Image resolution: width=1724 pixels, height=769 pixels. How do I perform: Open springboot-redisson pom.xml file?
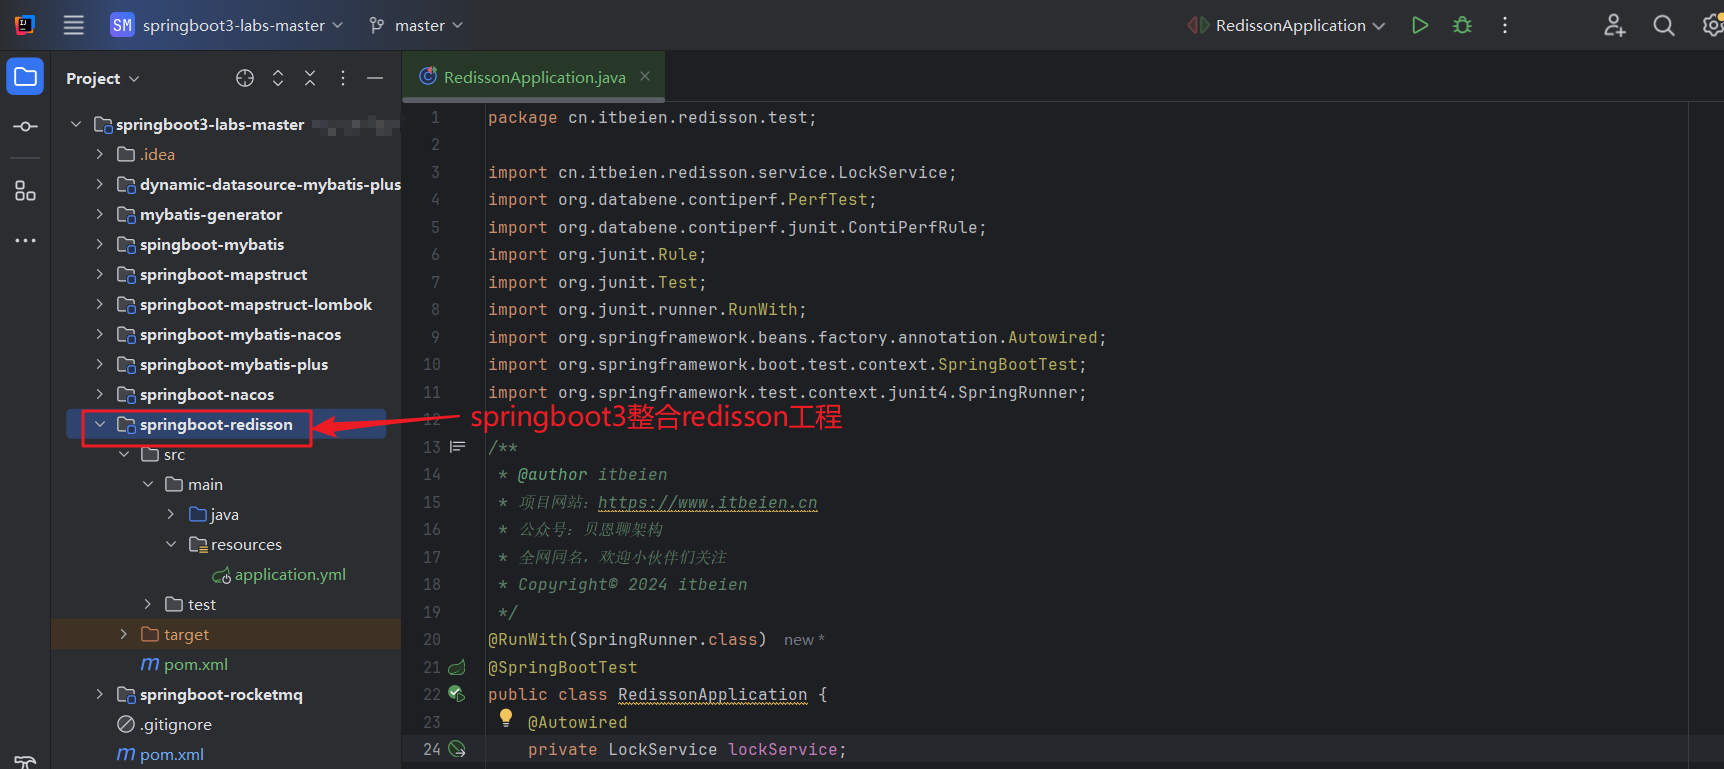[x=195, y=664]
